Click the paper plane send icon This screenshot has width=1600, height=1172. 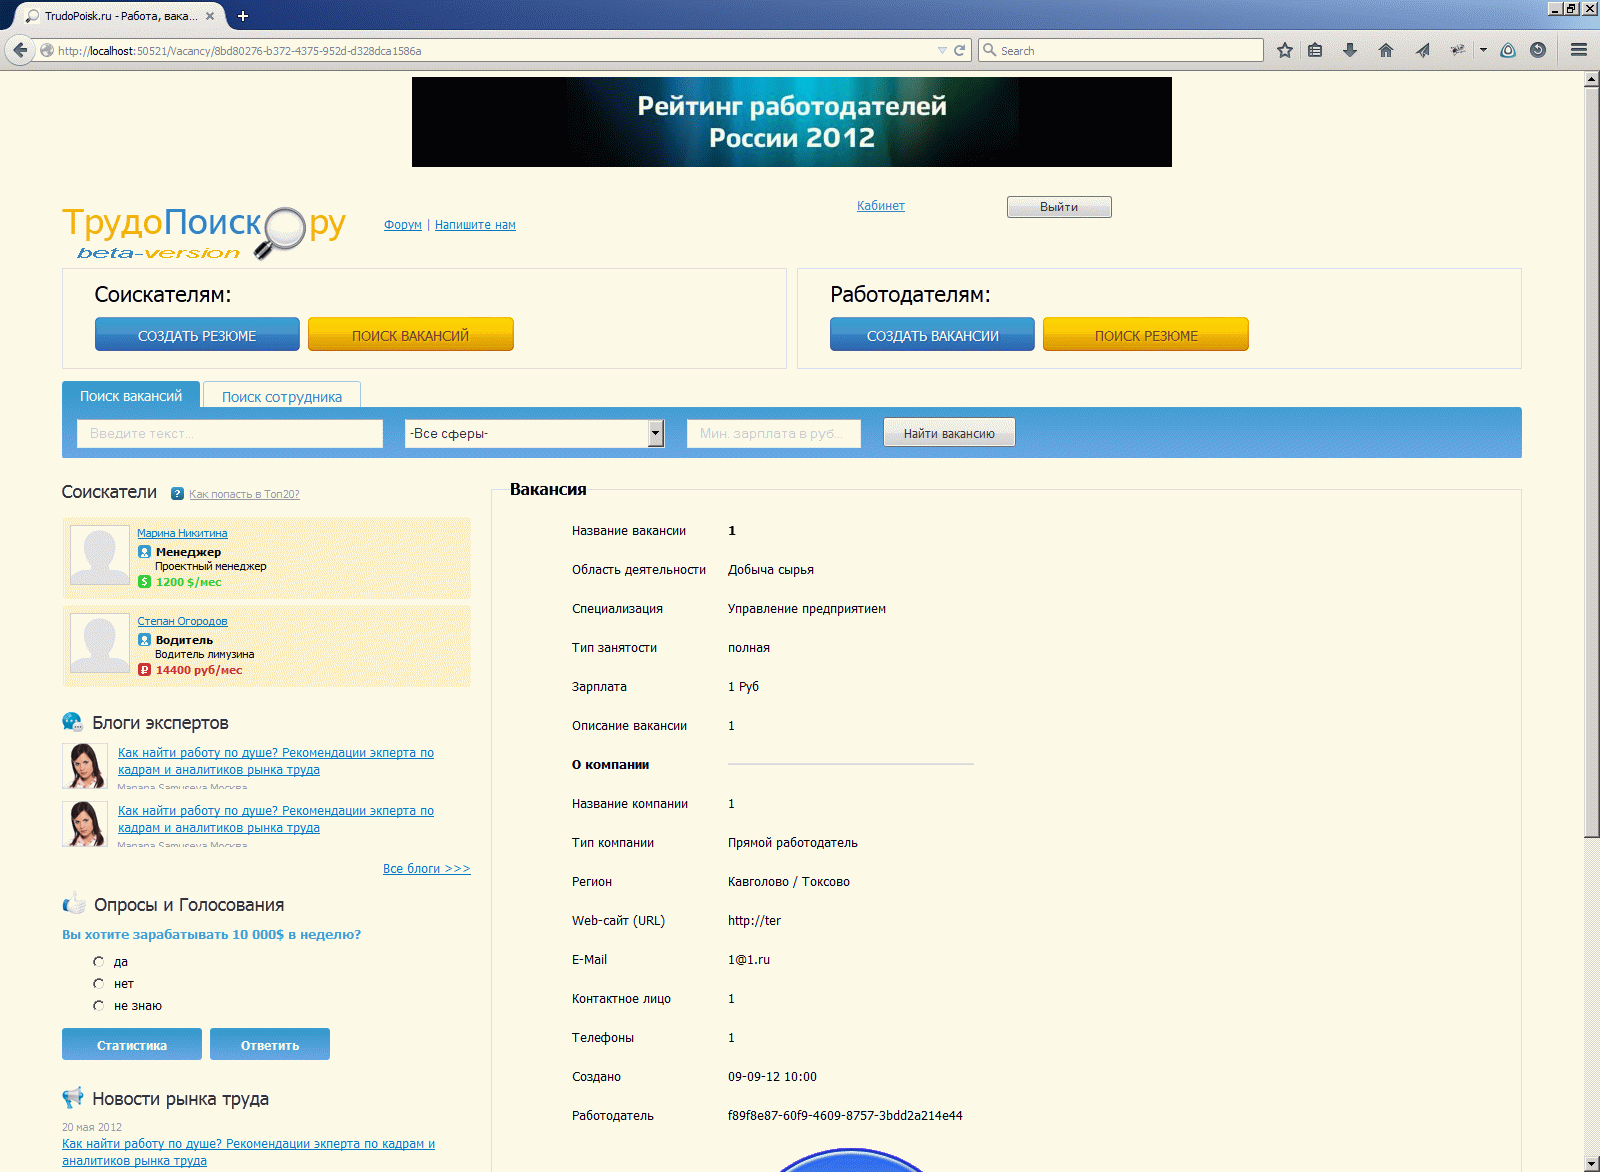(1423, 50)
